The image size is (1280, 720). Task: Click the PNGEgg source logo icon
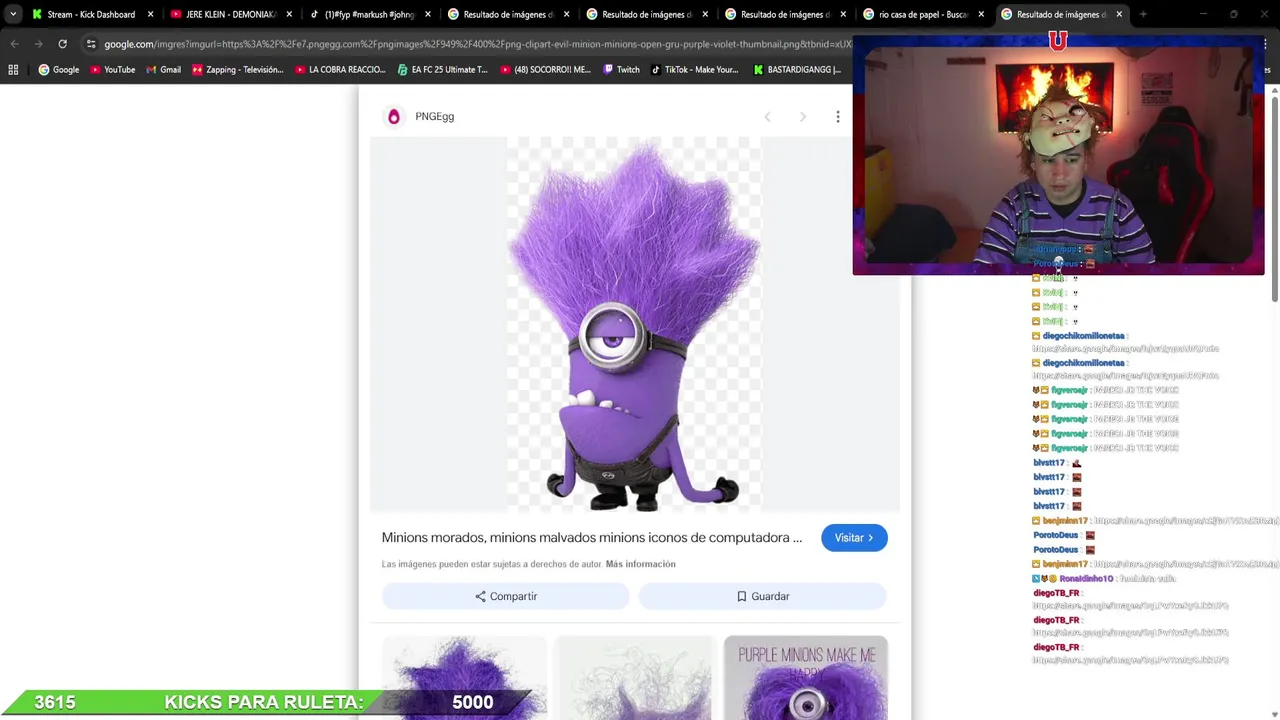394,117
